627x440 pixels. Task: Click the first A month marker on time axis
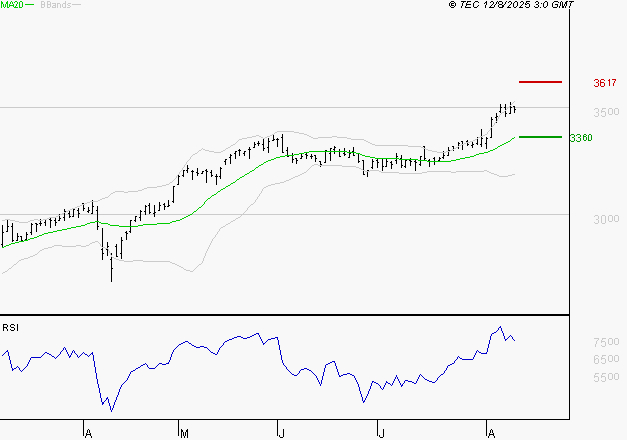pos(88,433)
